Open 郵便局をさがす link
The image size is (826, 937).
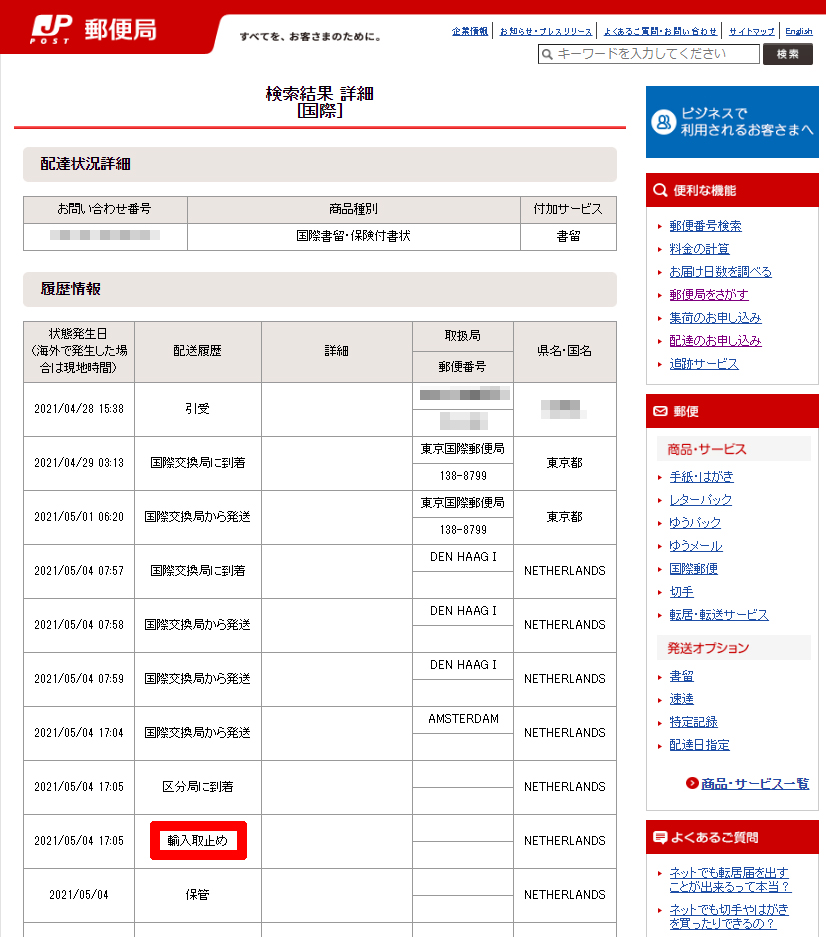tap(709, 295)
